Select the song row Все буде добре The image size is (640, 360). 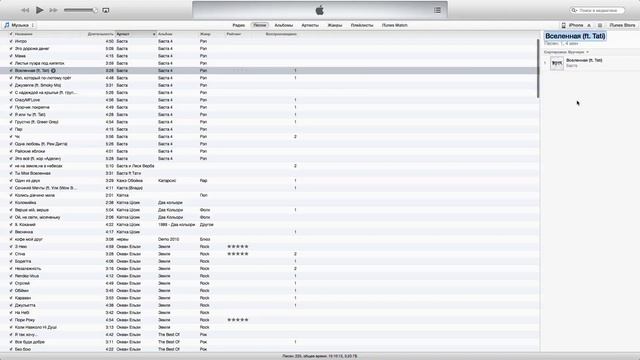269,342
